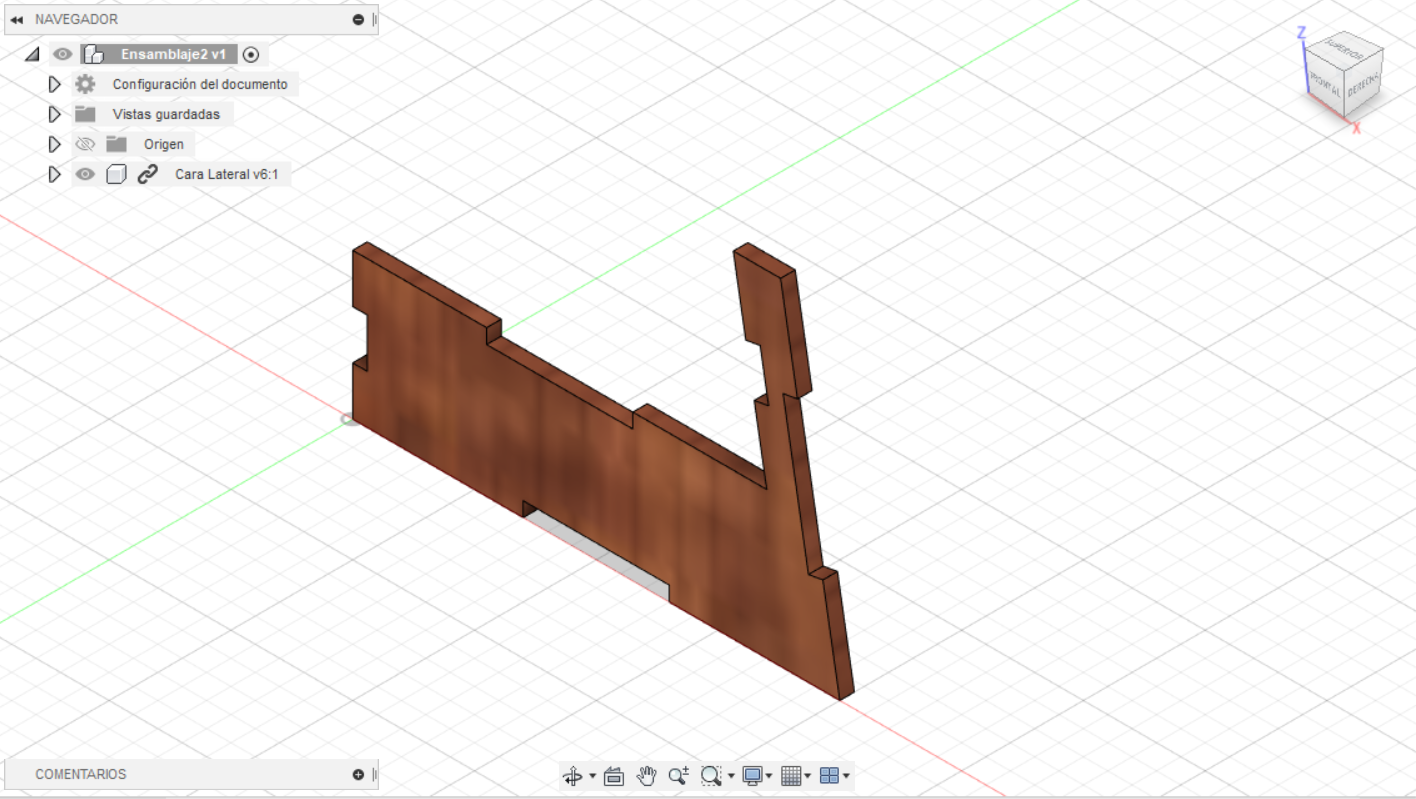Hide the Cara Lateral v6:1 component
1416x799 pixels.
pyautogui.click(x=85, y=174)
